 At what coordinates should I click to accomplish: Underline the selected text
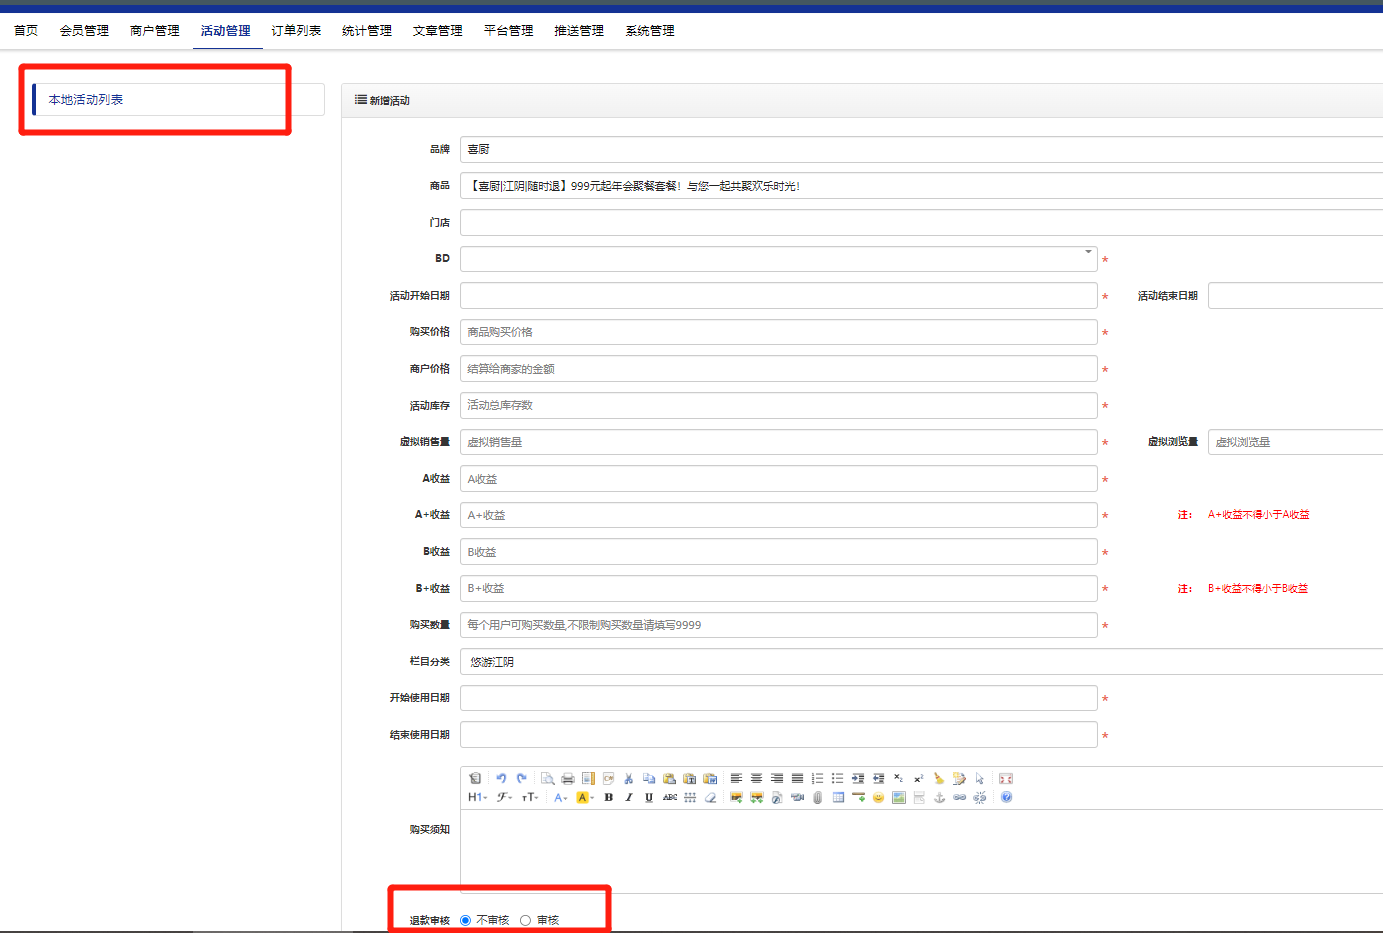(649, 797)
